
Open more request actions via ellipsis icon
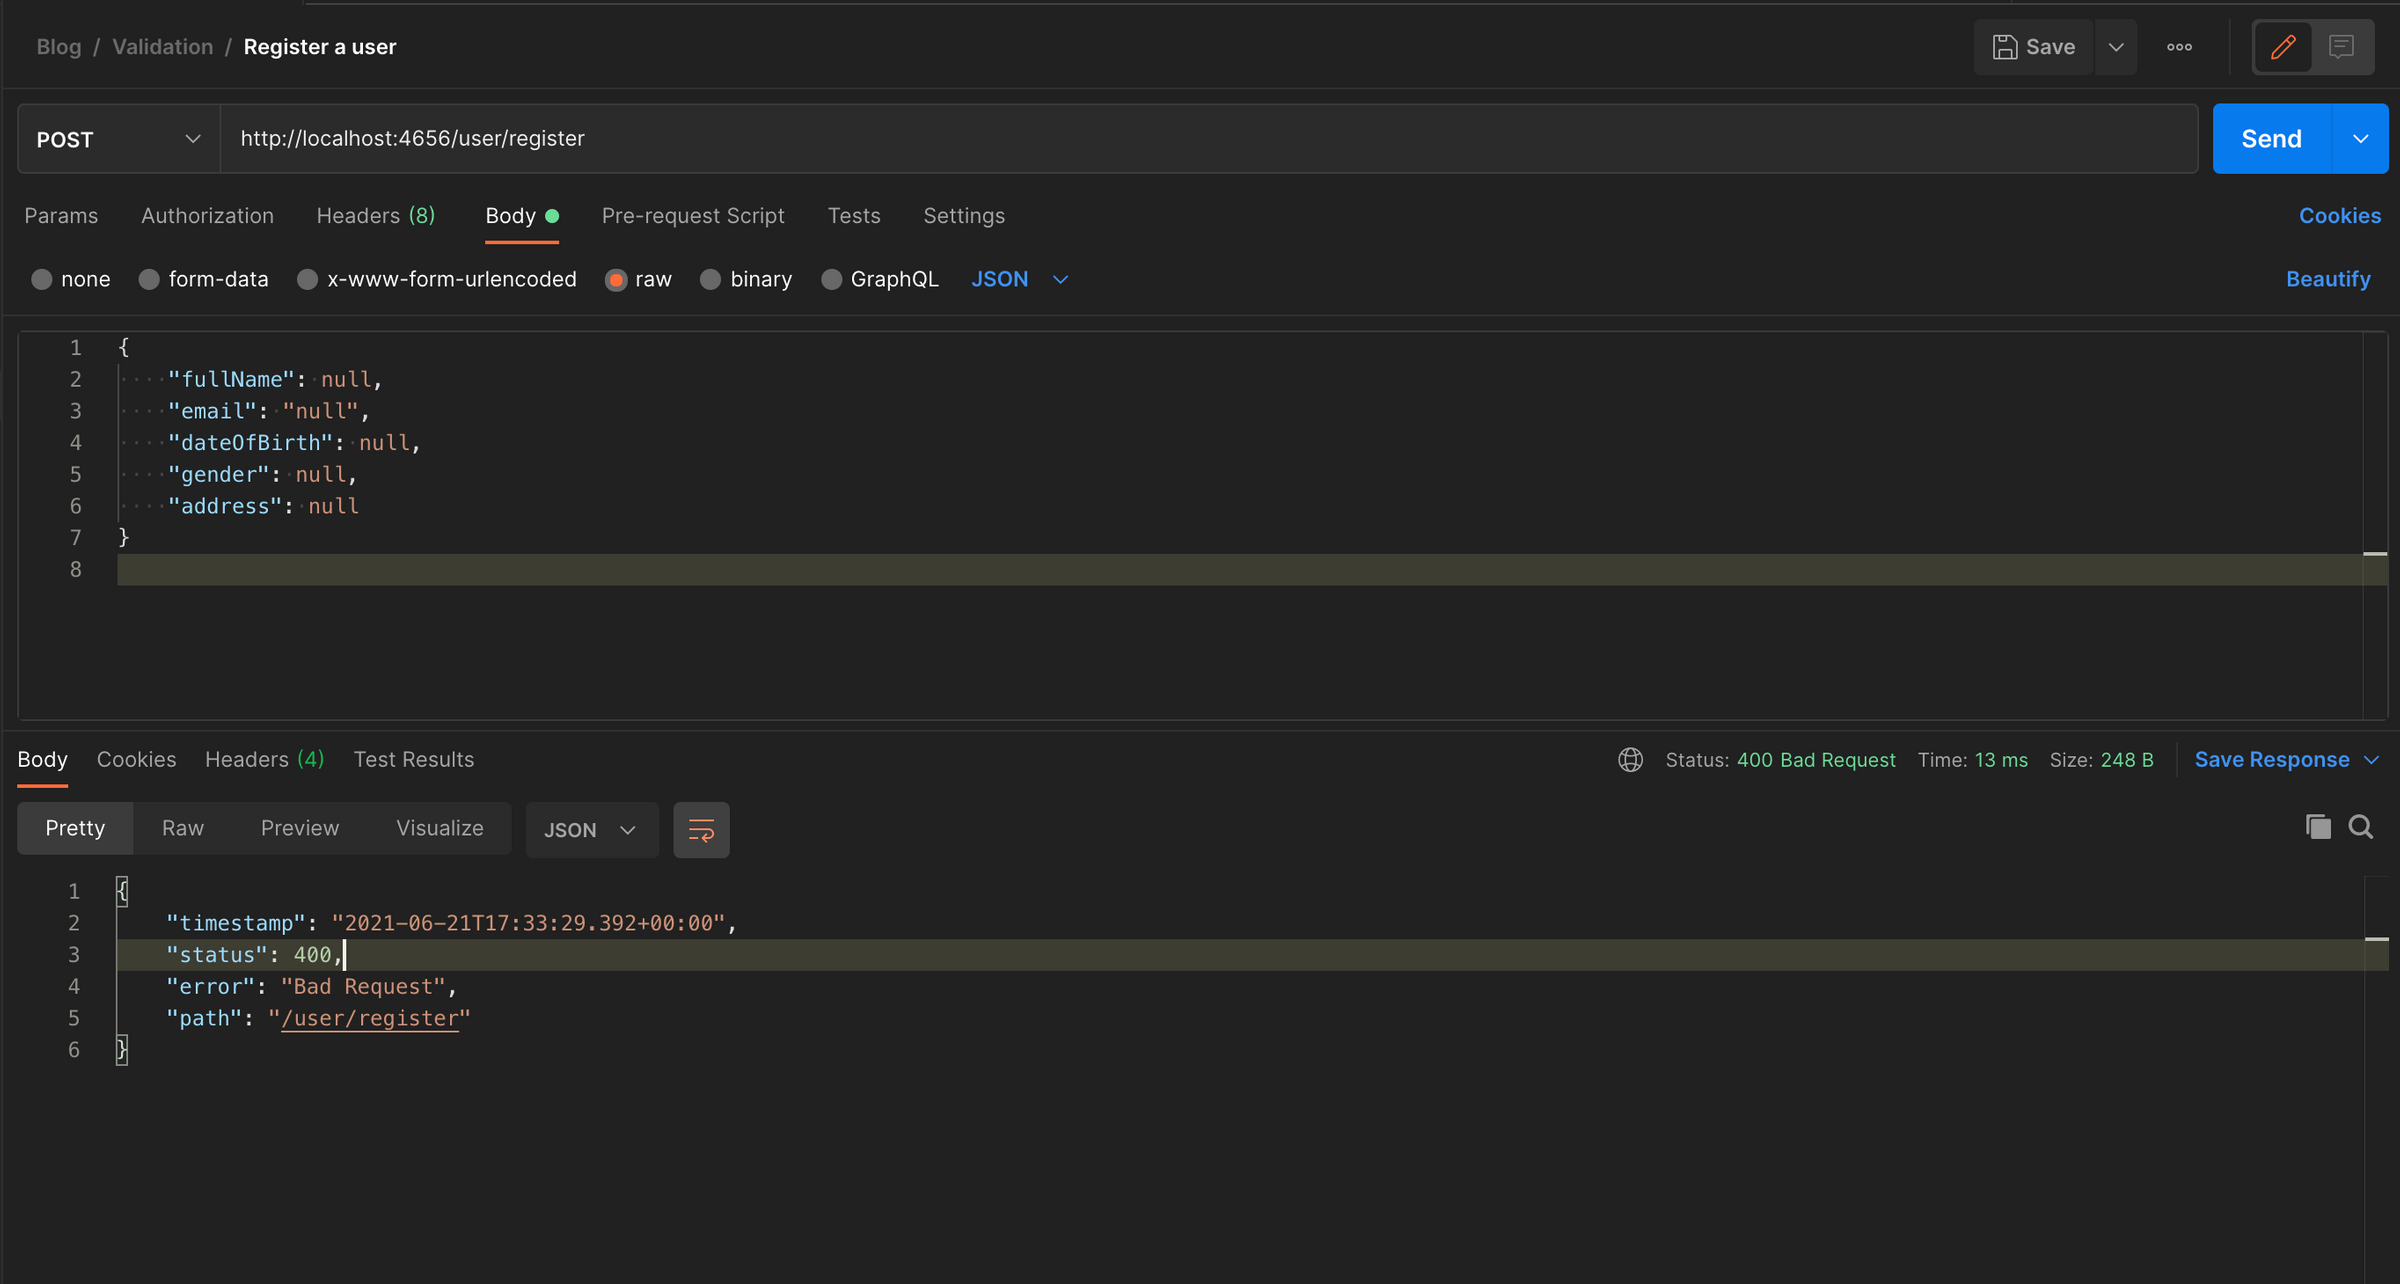(2180, 46)
